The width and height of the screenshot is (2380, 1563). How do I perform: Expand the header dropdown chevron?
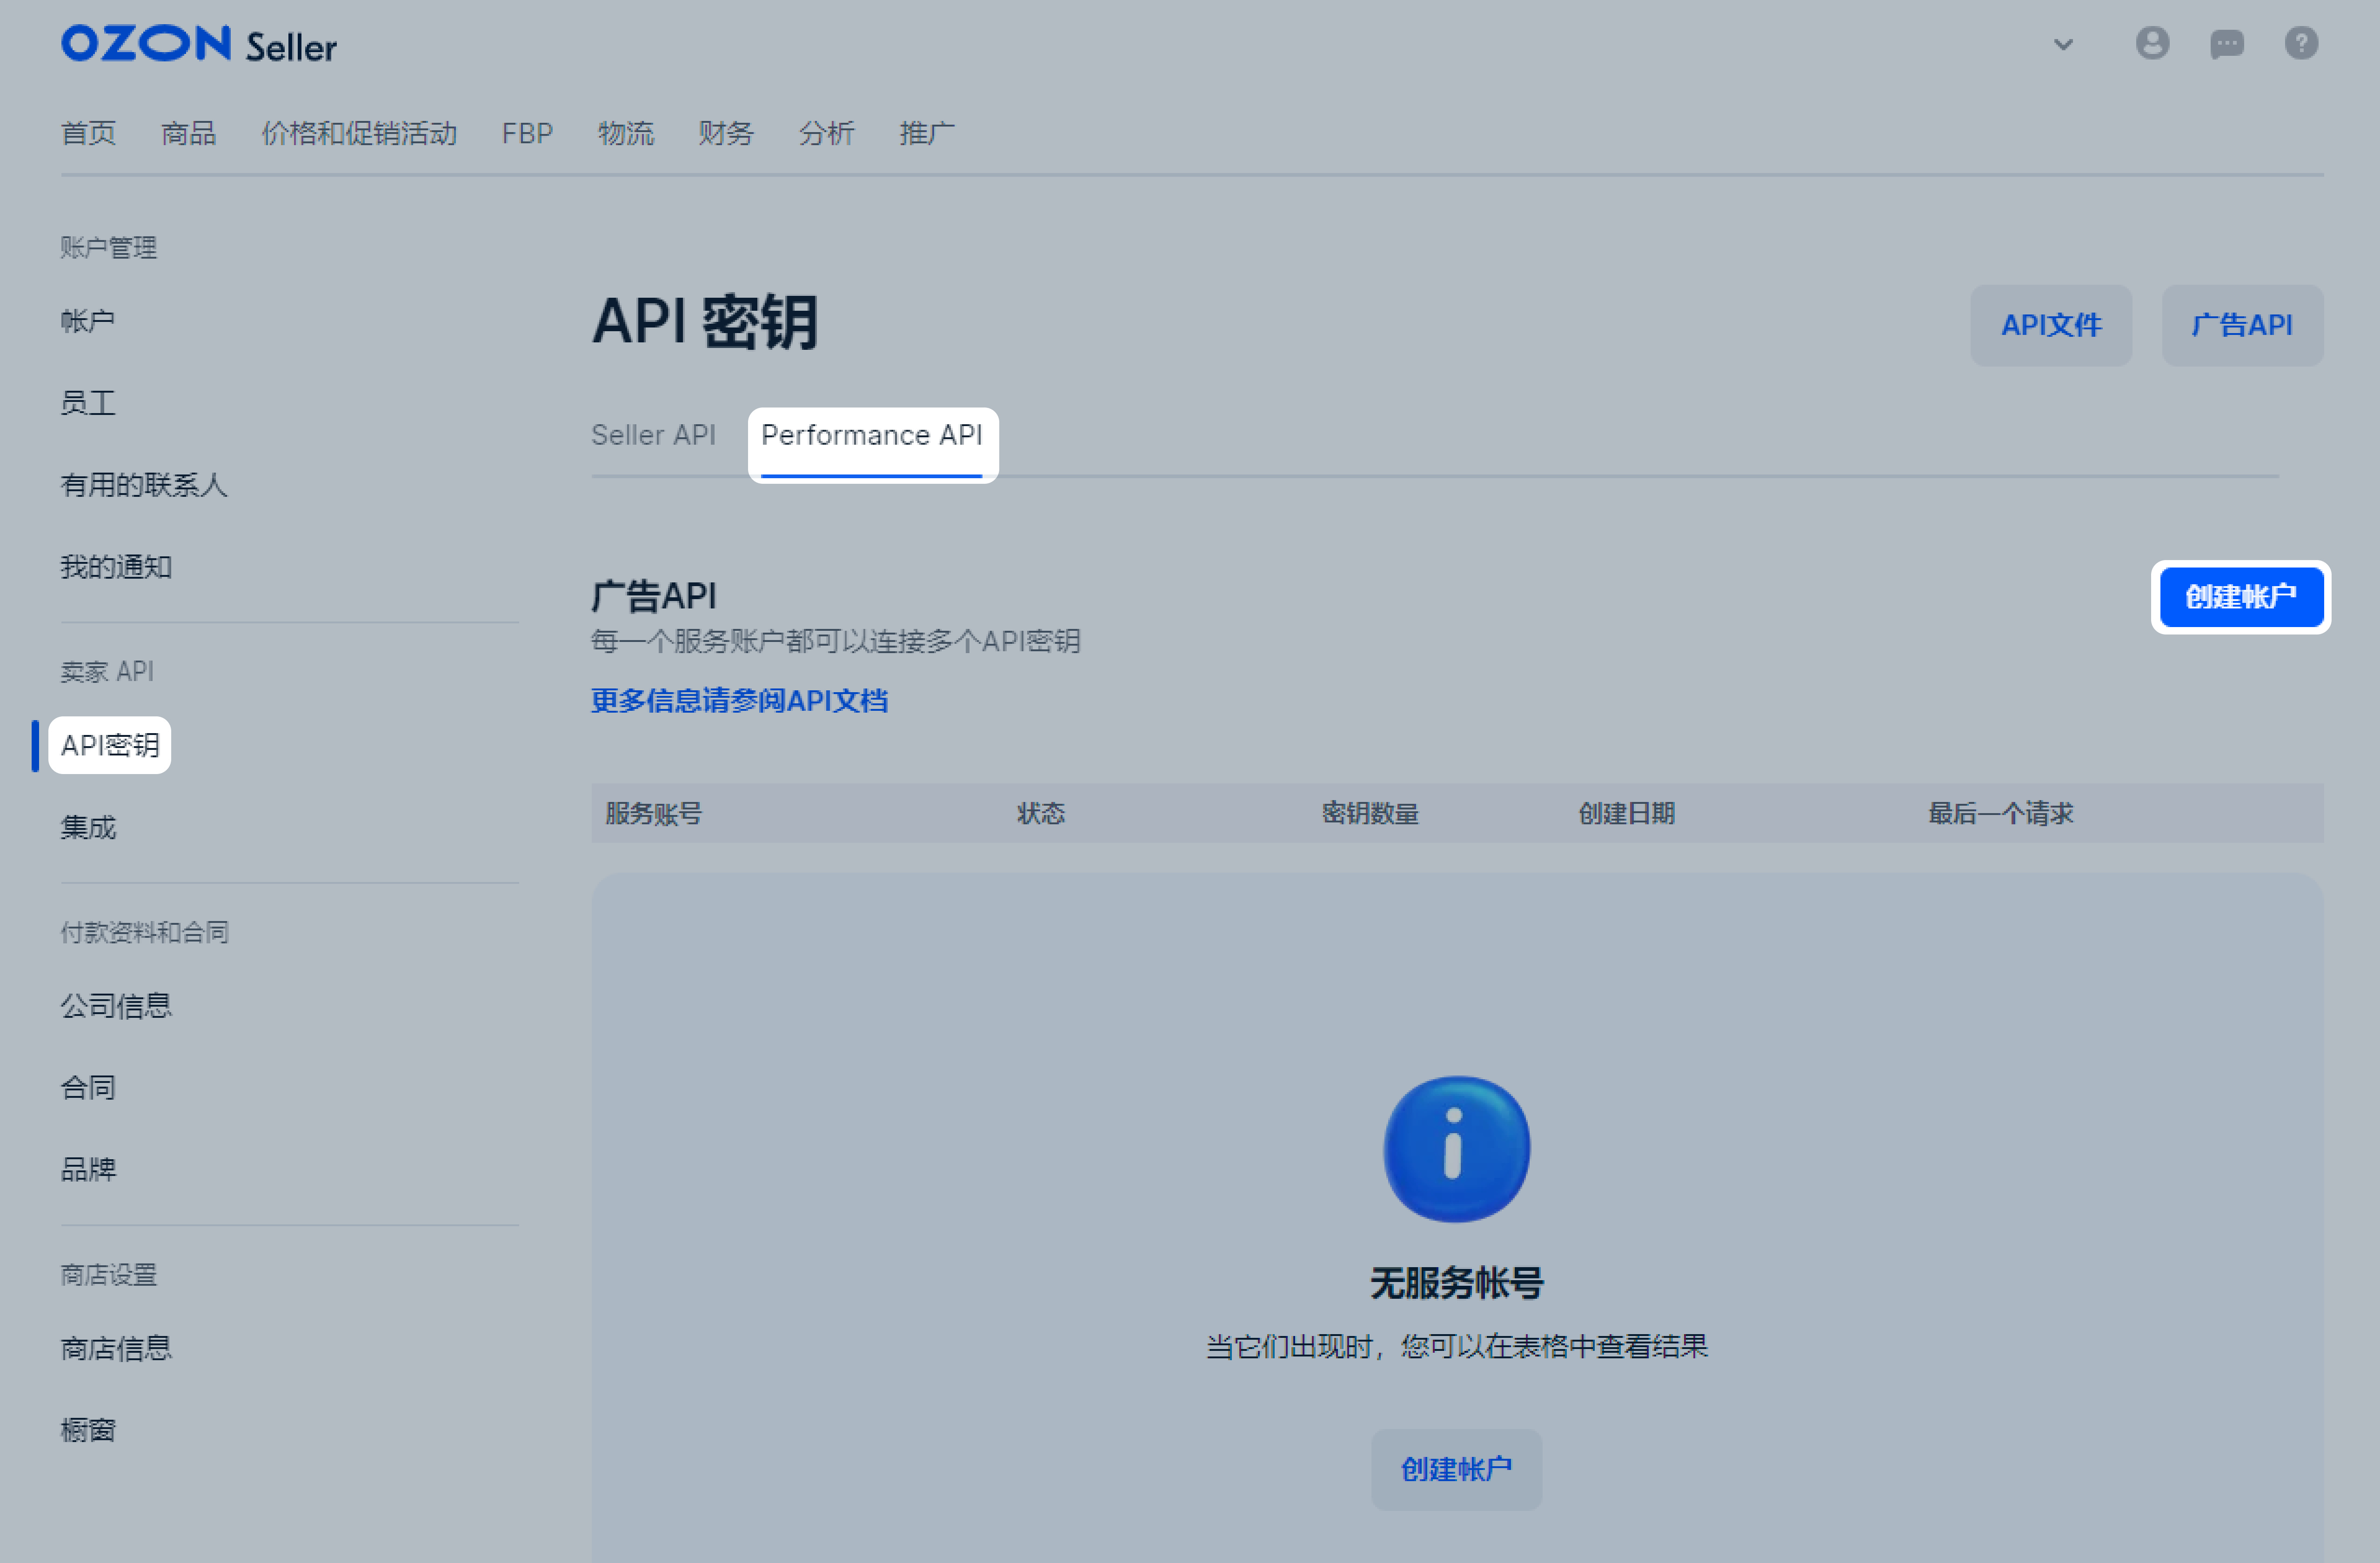coord(2063,44)
